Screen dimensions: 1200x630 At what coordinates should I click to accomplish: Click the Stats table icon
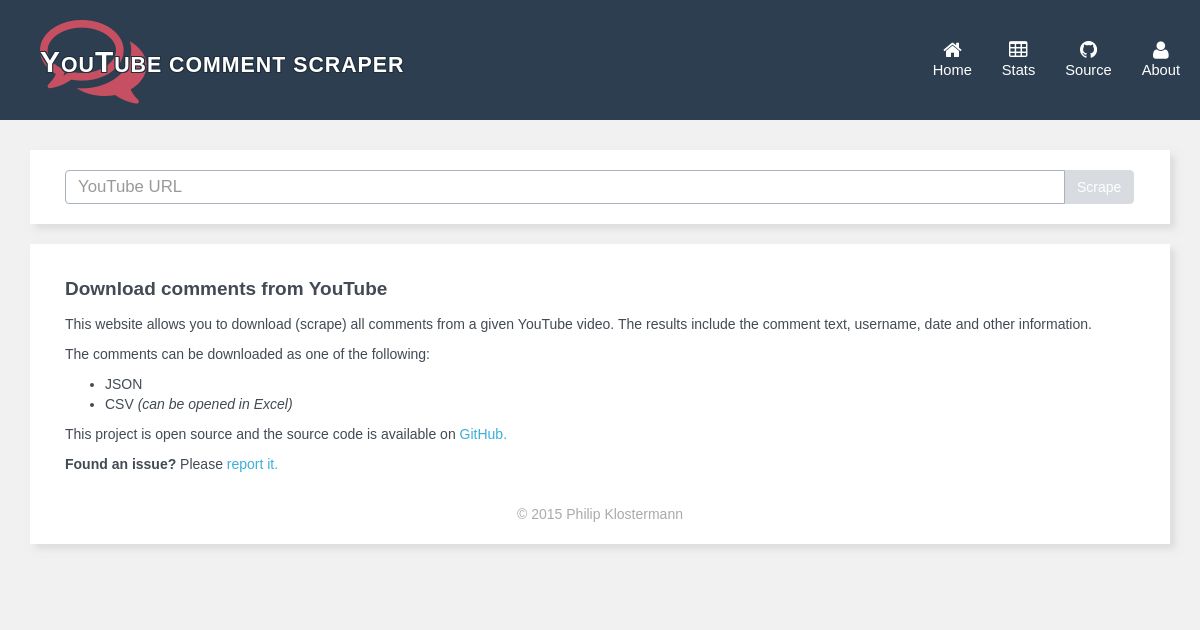coord(1018,49)
